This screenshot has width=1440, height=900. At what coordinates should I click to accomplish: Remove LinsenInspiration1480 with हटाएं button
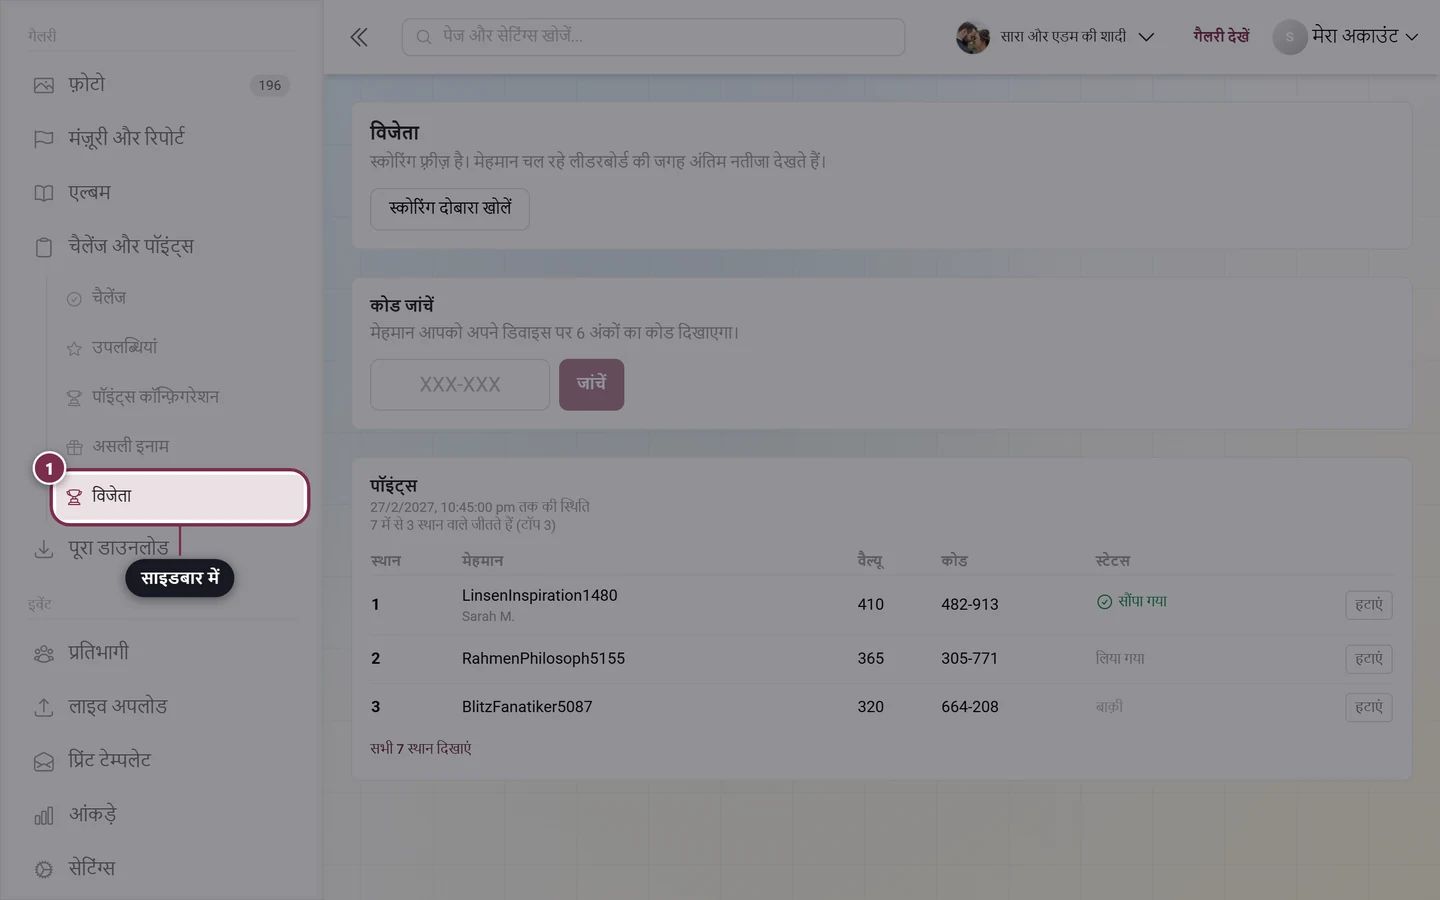(1369, 605)
